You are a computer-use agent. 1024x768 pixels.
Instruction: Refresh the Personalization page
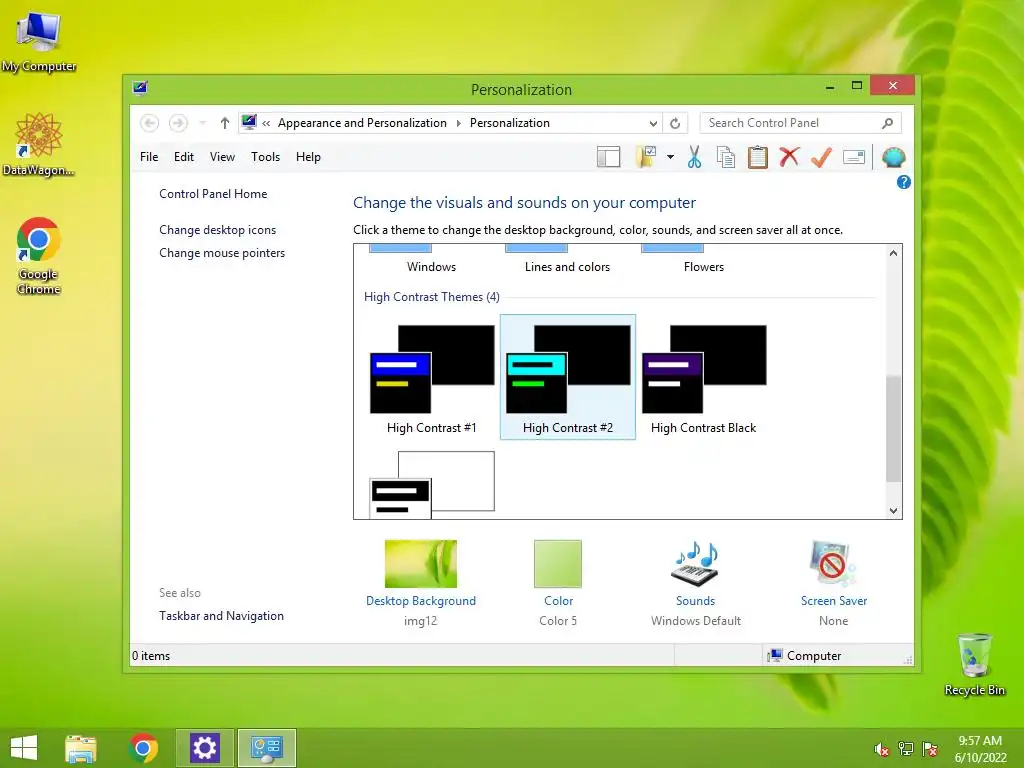click(675, 123)
